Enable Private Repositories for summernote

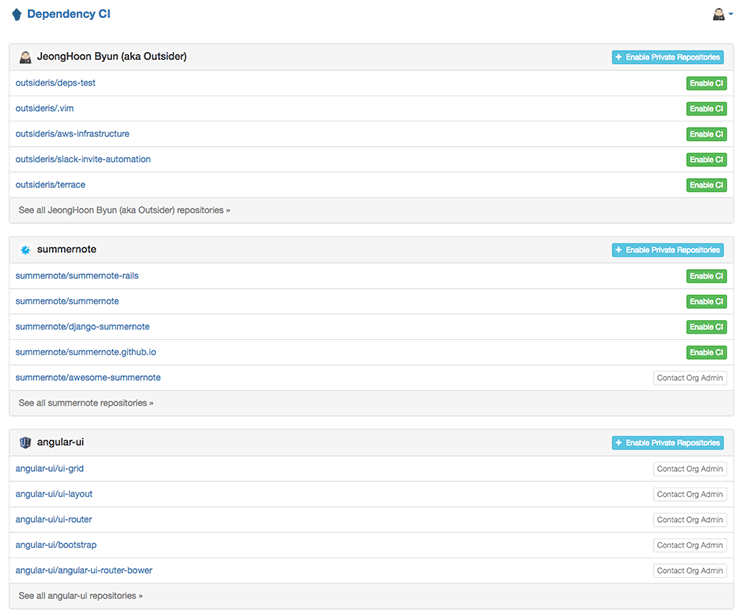click(668, 250)
